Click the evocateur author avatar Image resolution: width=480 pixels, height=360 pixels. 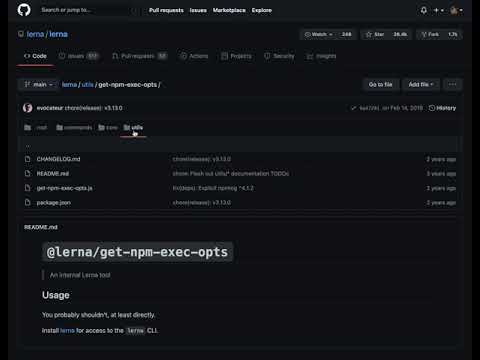(28, 108)
